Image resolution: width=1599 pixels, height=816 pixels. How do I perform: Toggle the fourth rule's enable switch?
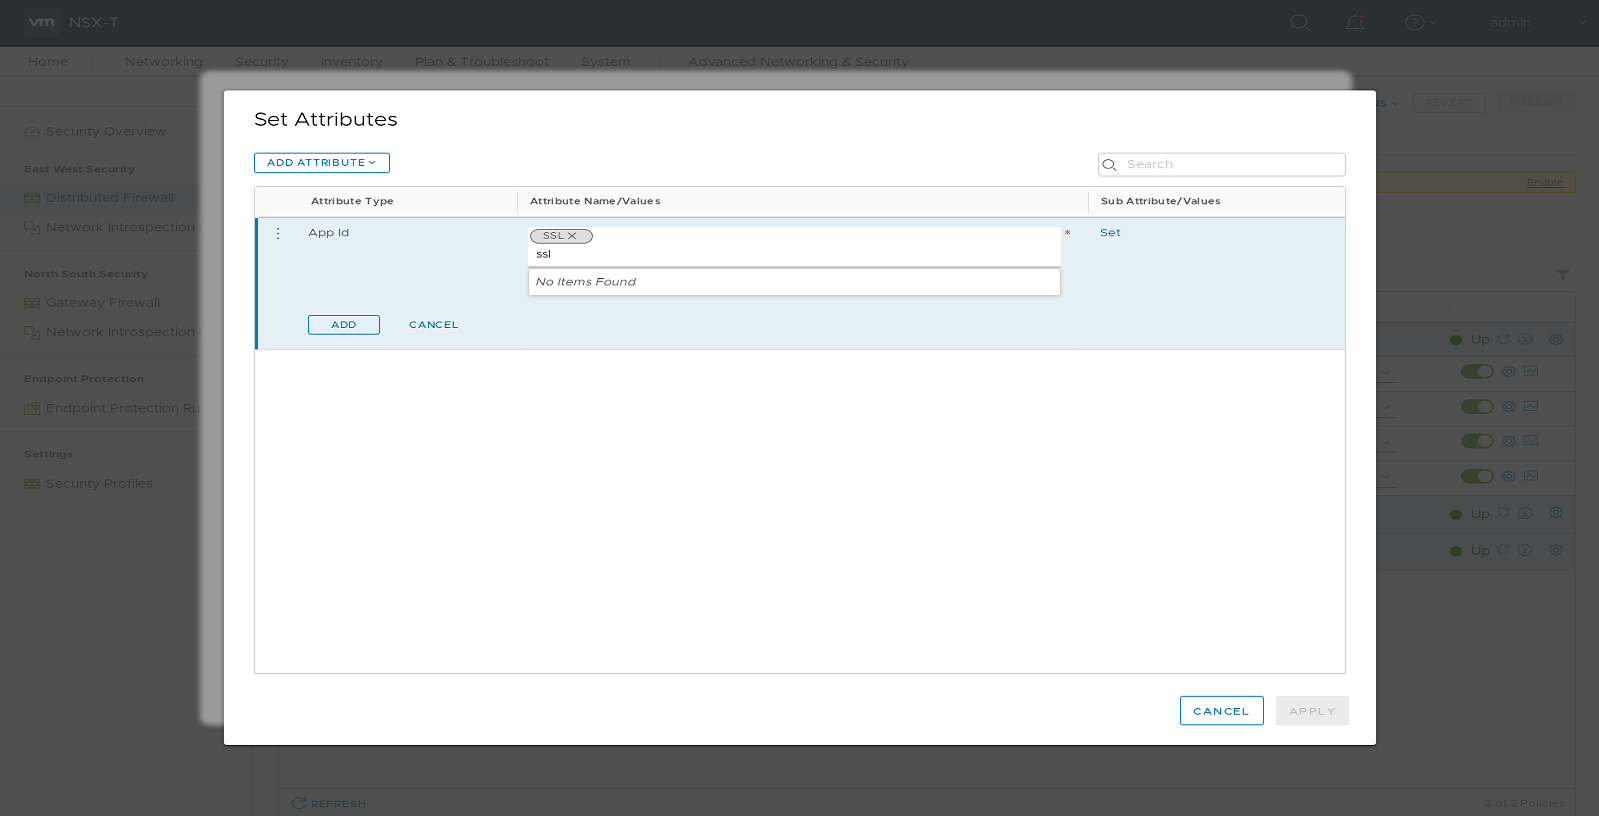1476,476
